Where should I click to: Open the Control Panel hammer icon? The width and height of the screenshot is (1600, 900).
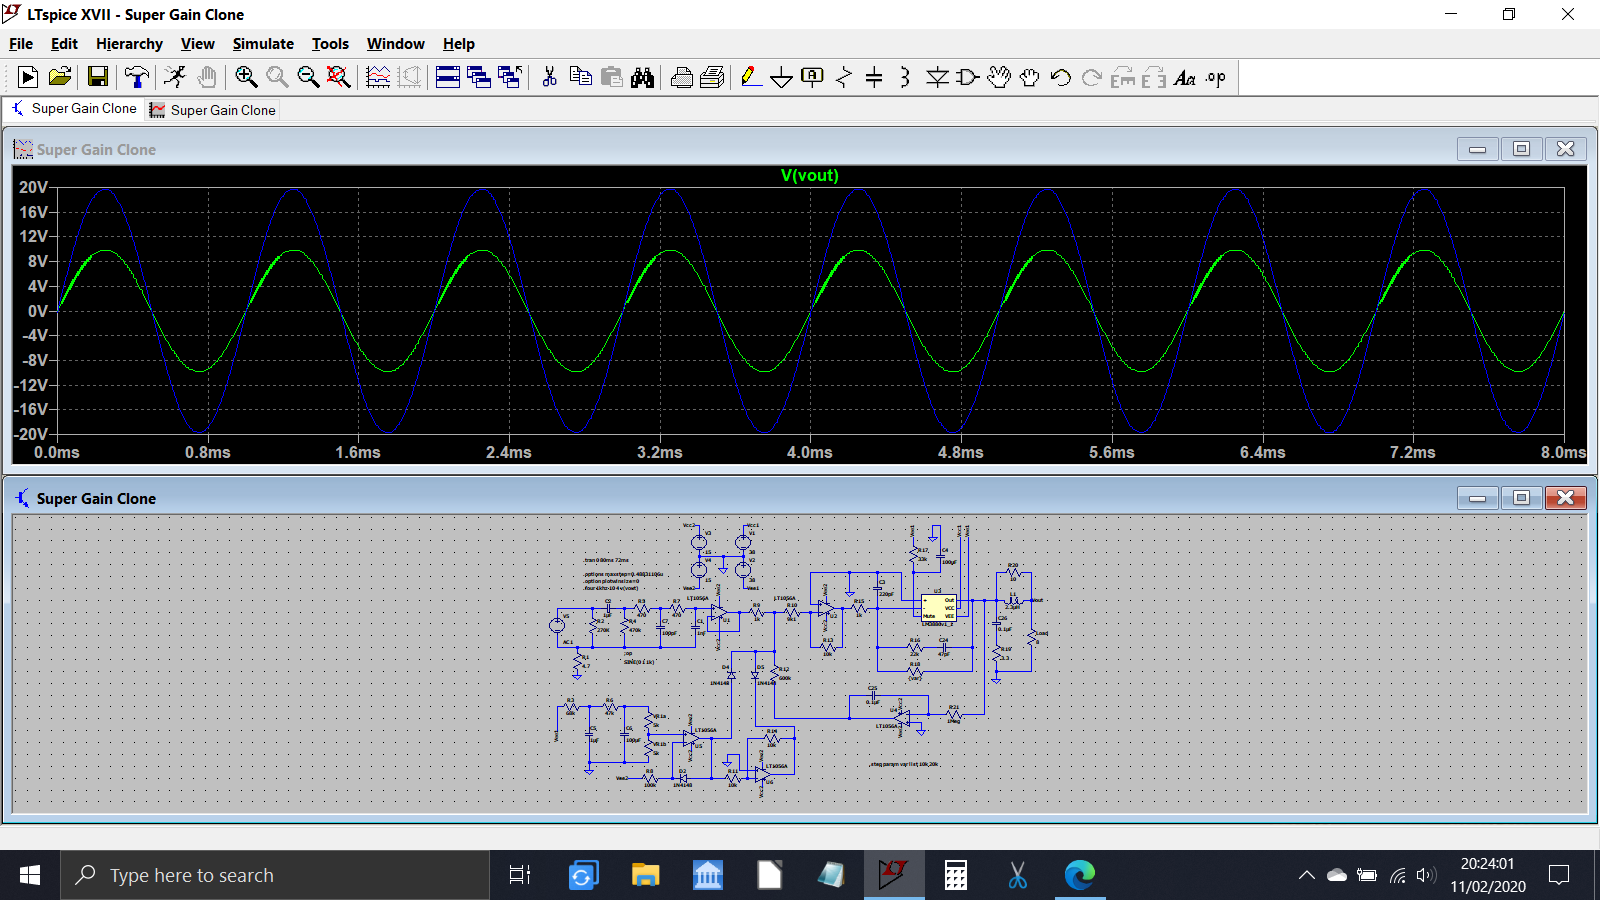pyautogui.click(x=136, y=77)
